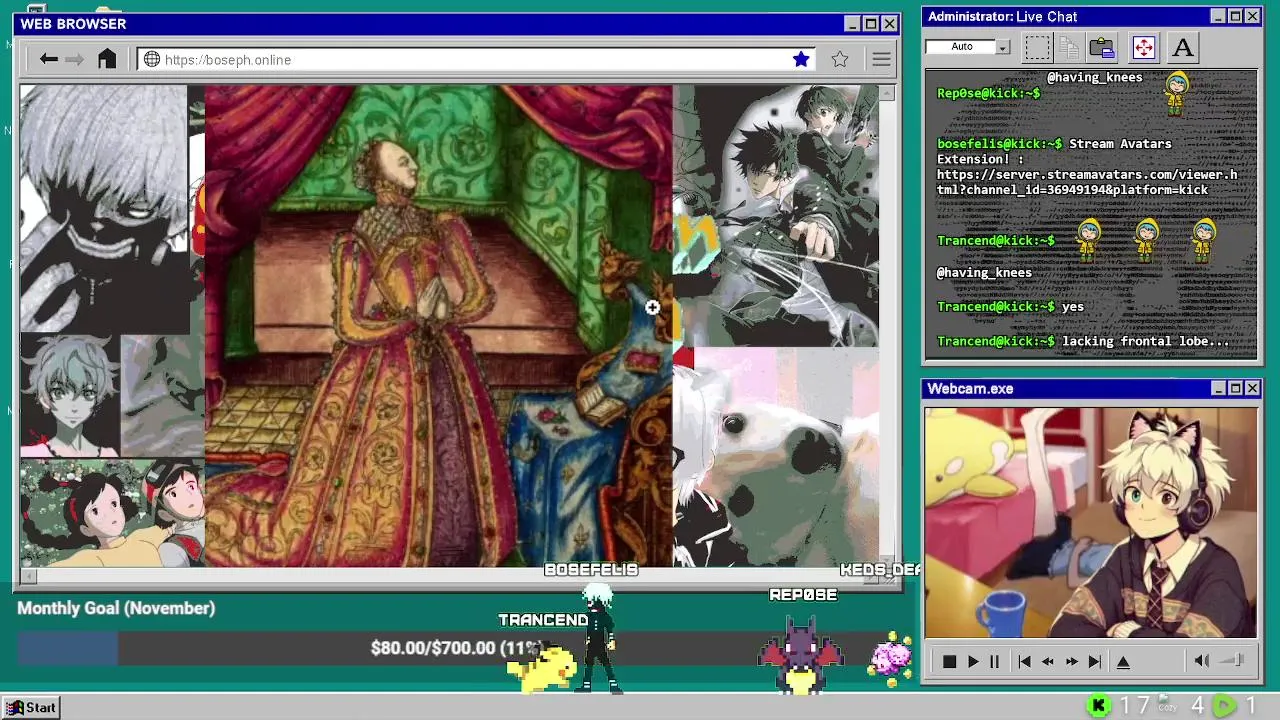Click the 'lacking frontal lobe...' chat message
Image resolution: width=1280 pixels, height=720 pixels.
pyautogui.click(x=1146, y=341)
